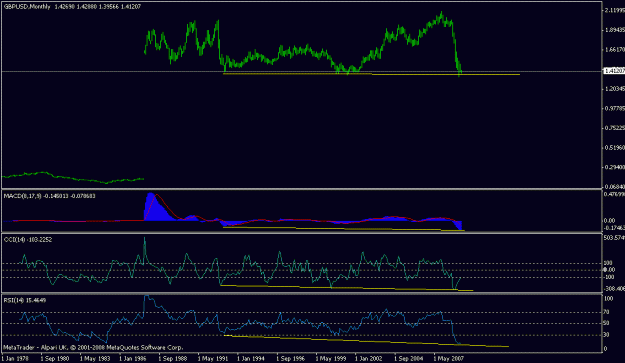The height and width of the screenshot is (363, 625).
Task: Click the 1 Sep 1980 date label
Action: point(55,358)
